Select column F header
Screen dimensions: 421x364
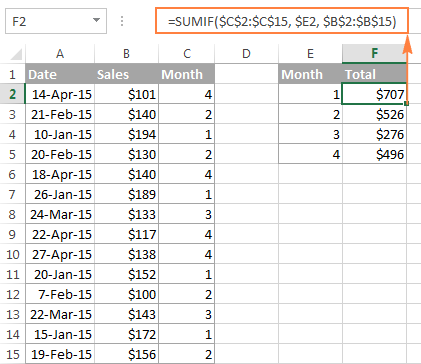pyautogui.click(x=374, y=54)
